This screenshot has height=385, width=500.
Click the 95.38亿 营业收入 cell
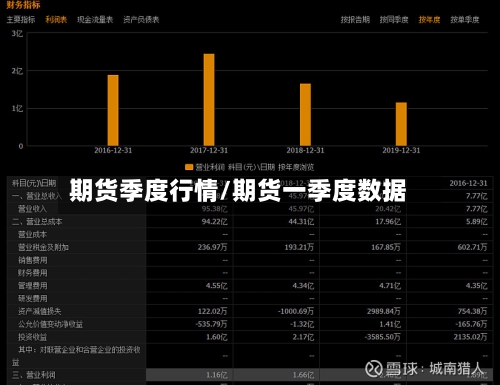[x=214, y=209]
